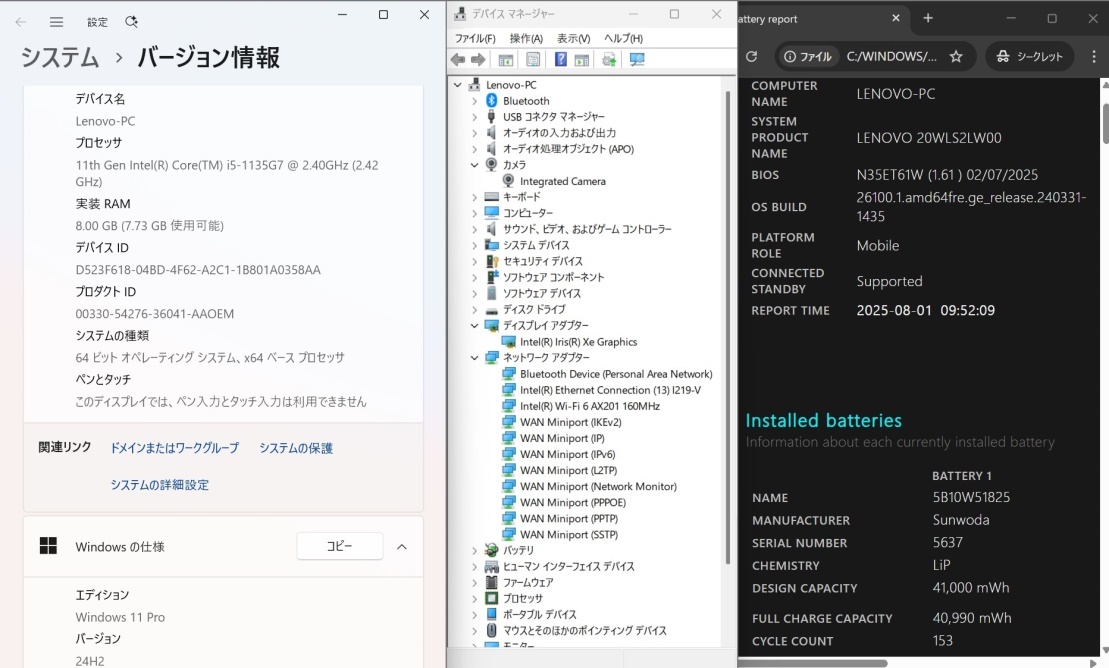
Task: Click the Device Manager vertical scrollbar
Action: click(727, 326)
